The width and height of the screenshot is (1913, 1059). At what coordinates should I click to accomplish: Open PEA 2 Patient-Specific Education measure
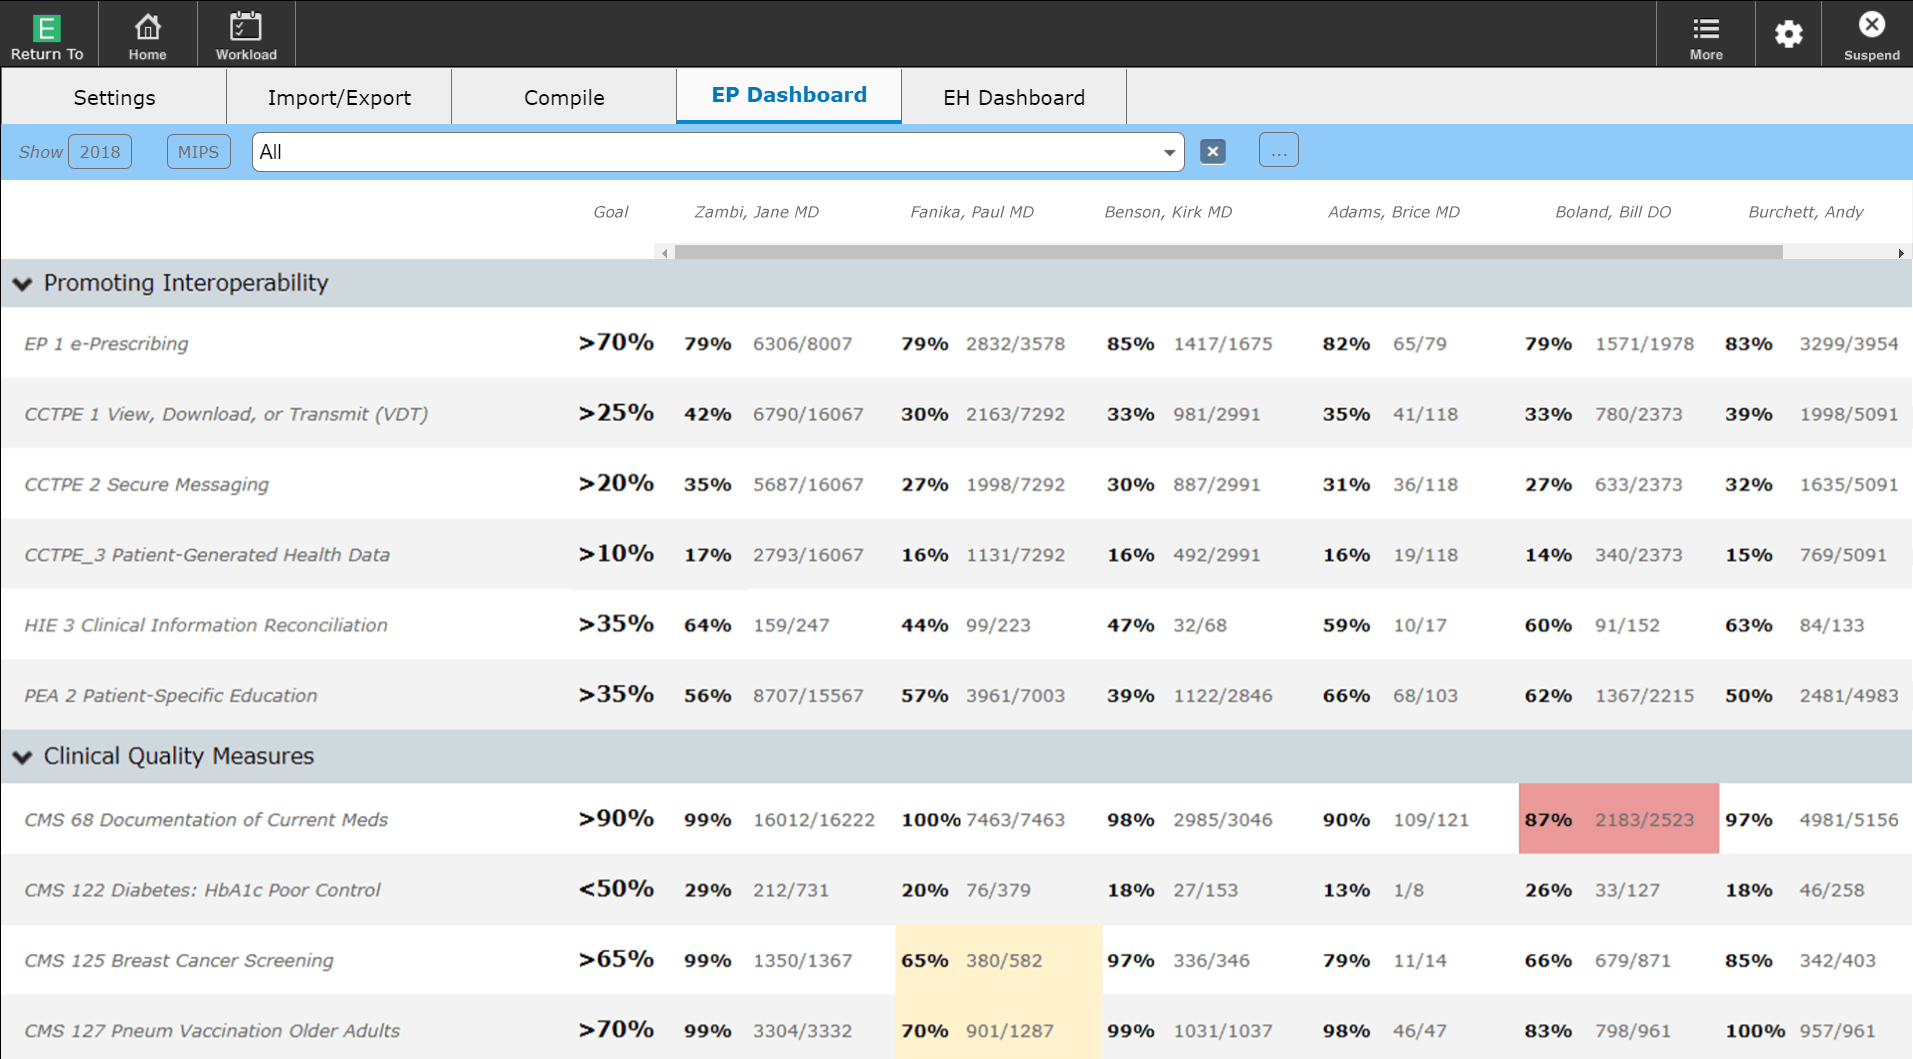click(171, 696)
